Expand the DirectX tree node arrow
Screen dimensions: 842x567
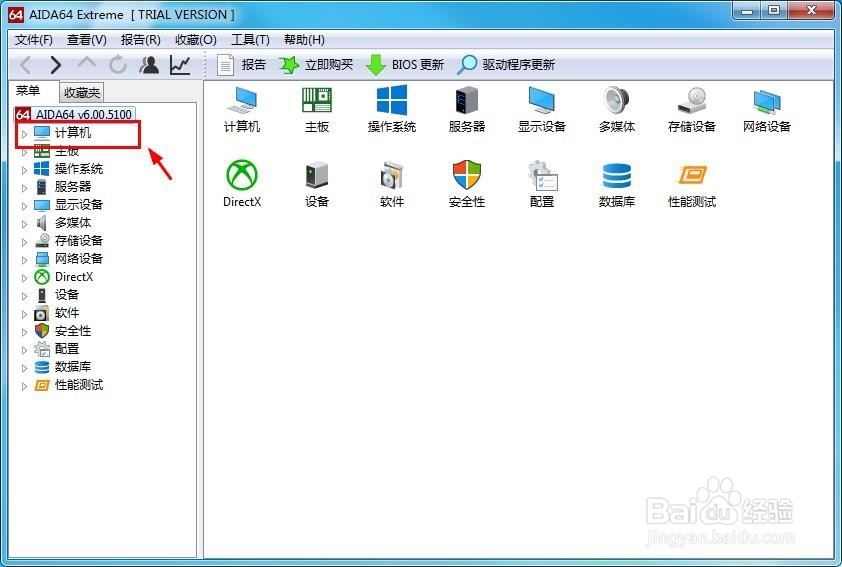(24, 278)
